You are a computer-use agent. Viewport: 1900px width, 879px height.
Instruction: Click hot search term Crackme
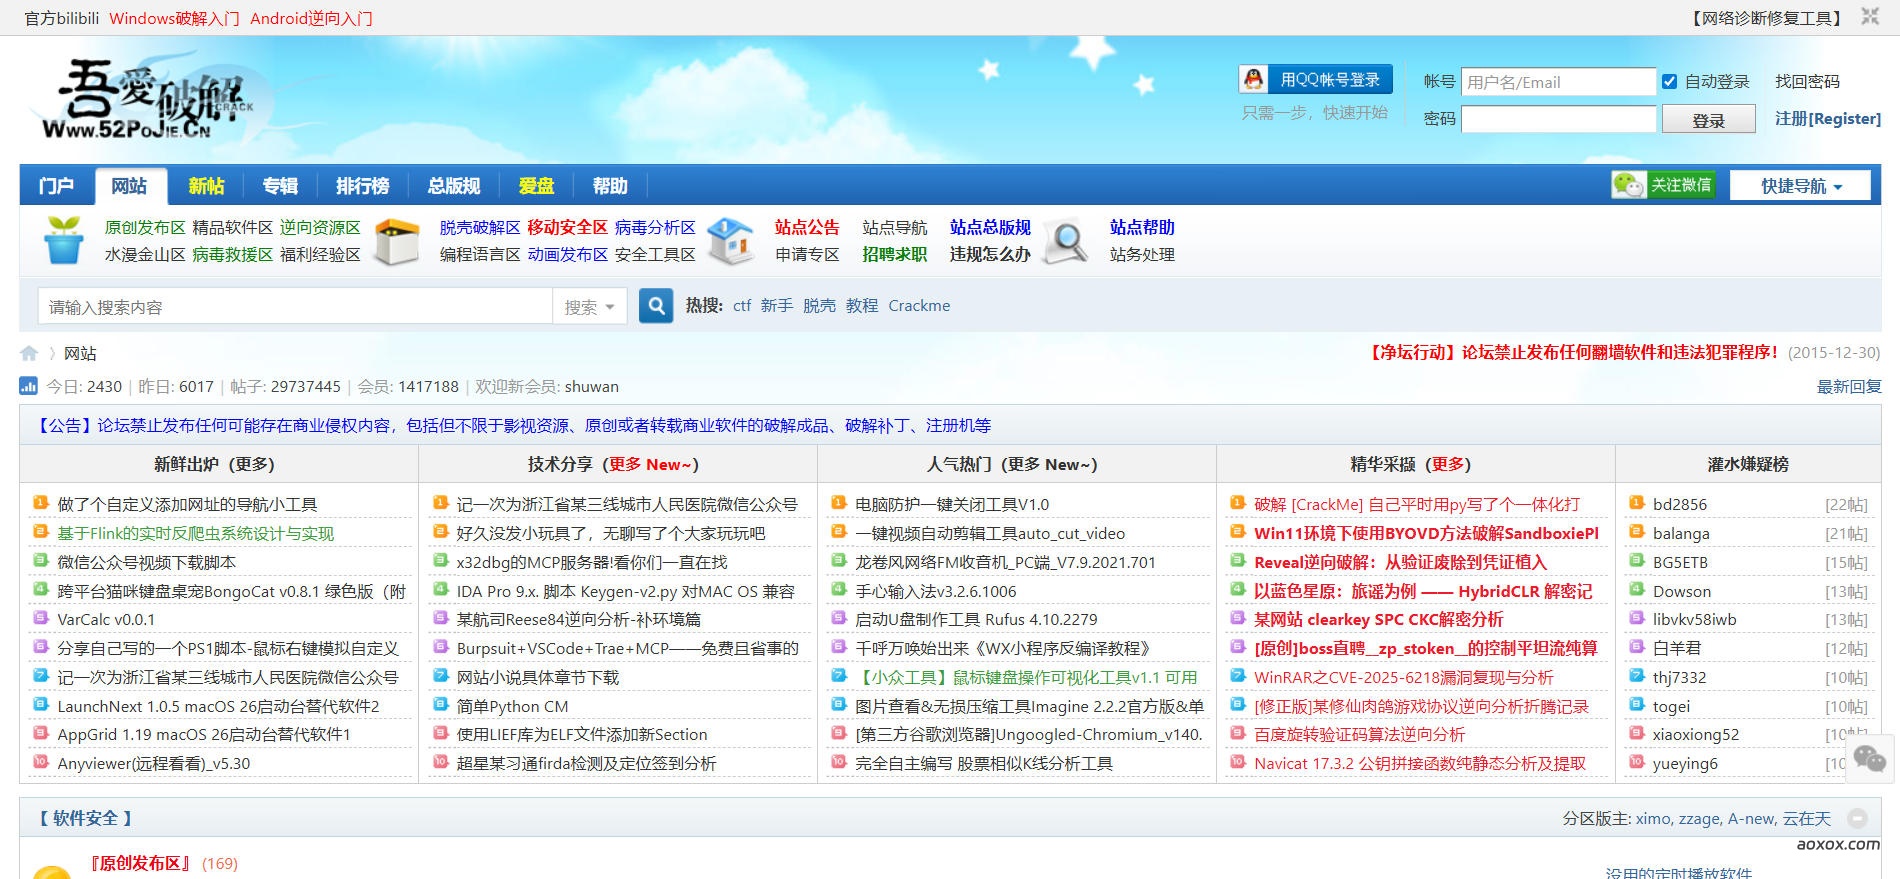[x=919, y=306]
